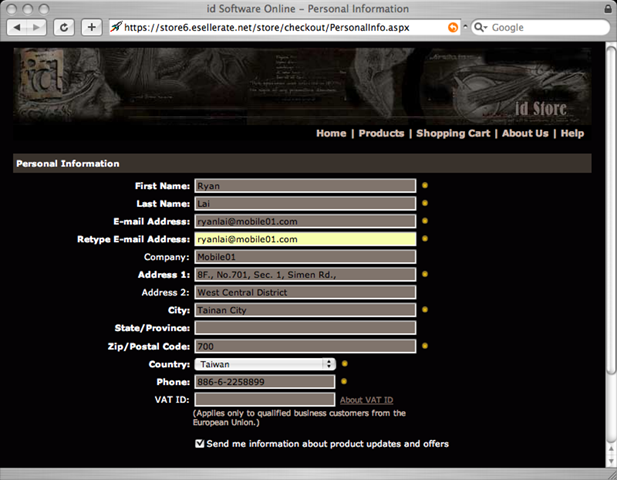
Task: Click the vertical scrollbar thumb
Action: [611, 210]
